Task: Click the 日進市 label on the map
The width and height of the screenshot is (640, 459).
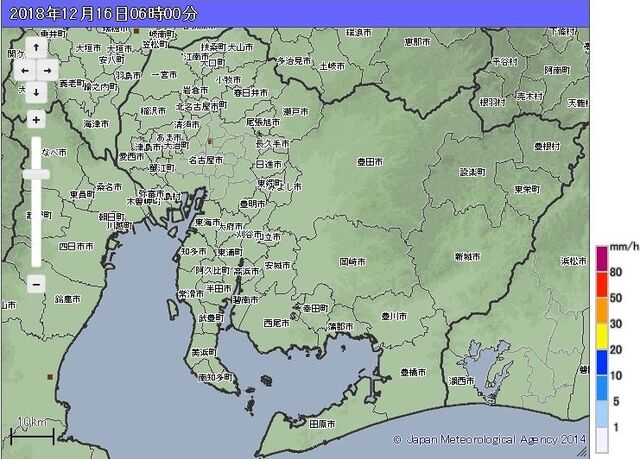Action: [269, 164]
